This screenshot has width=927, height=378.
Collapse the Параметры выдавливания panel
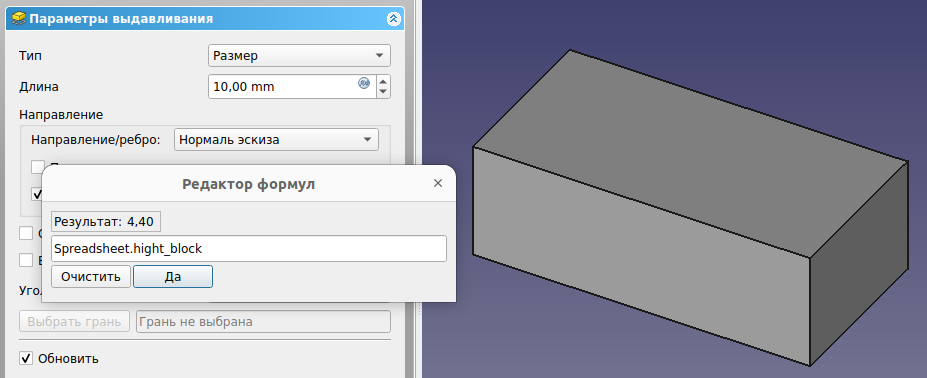pos(394,19)
